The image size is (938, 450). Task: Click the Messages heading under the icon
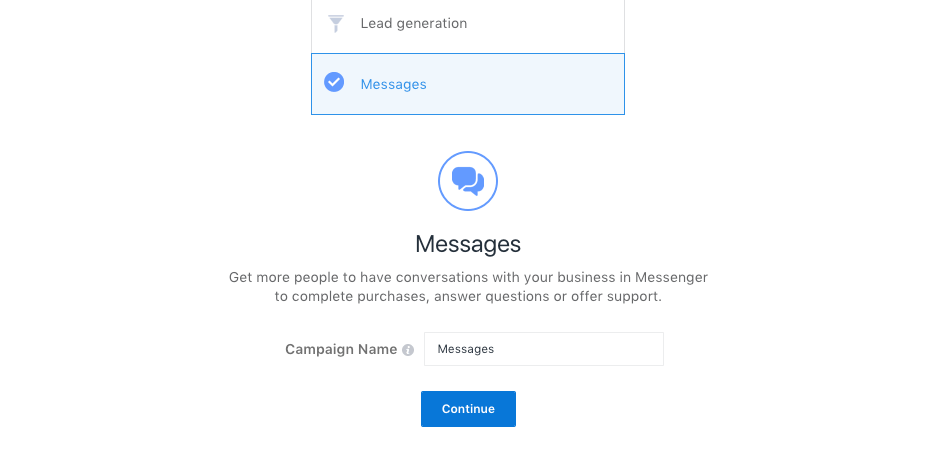coord(468,244)
